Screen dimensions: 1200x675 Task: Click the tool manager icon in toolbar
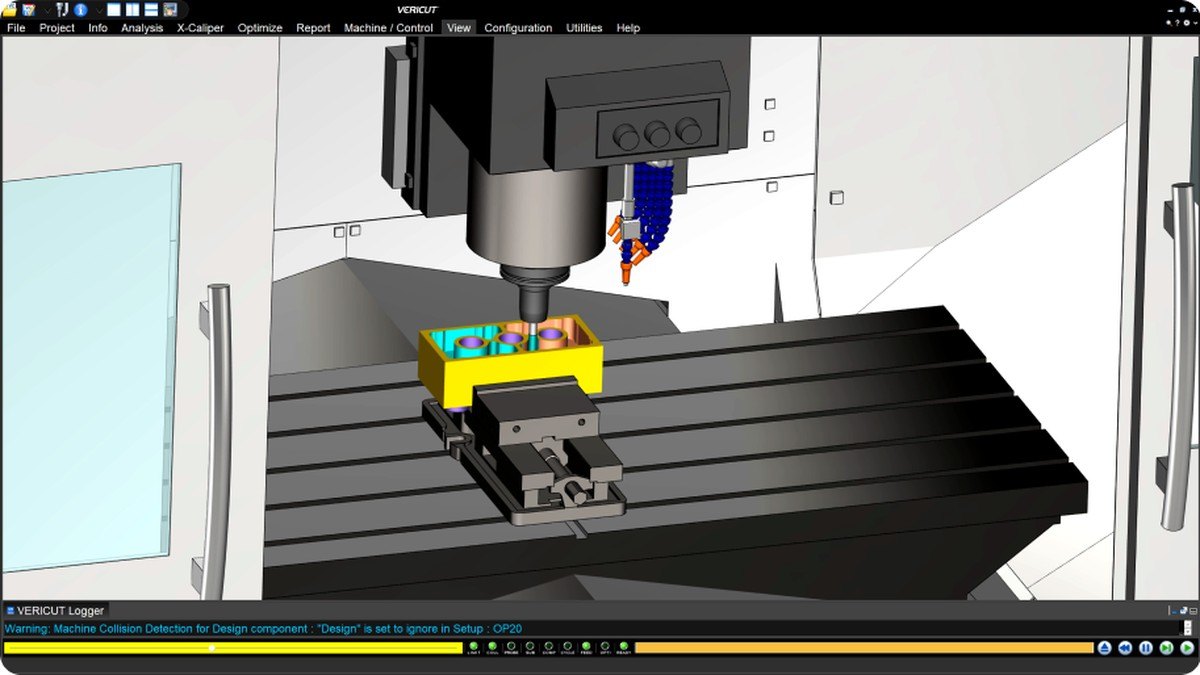[61, 10]
